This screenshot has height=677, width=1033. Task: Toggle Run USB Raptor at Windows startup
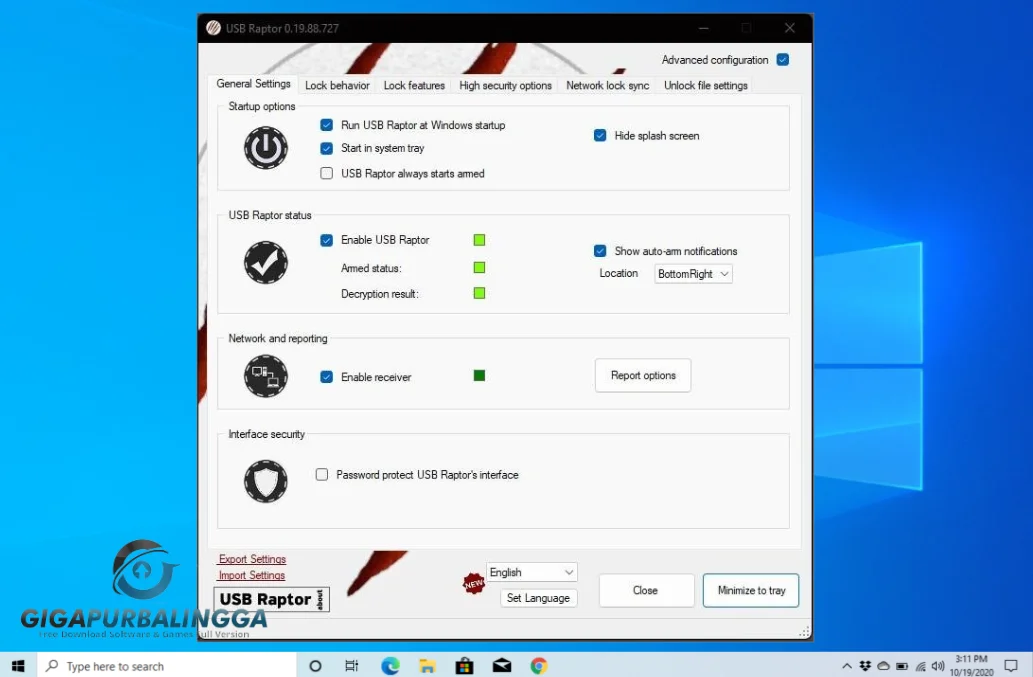click(326, 124)
